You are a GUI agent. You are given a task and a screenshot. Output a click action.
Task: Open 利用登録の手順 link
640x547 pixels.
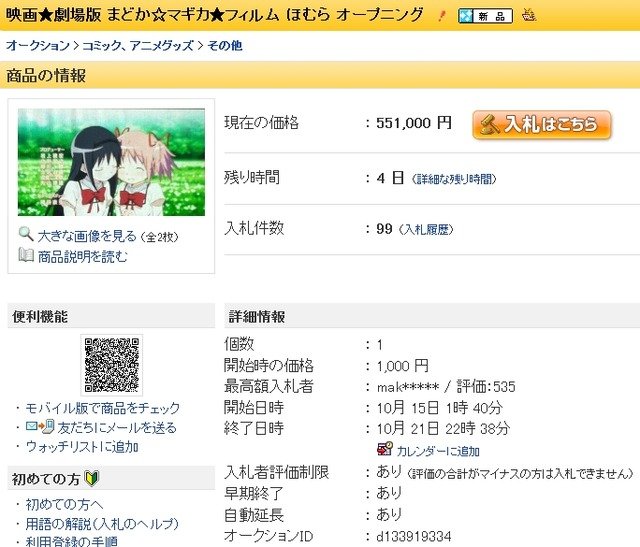(71, 541)
